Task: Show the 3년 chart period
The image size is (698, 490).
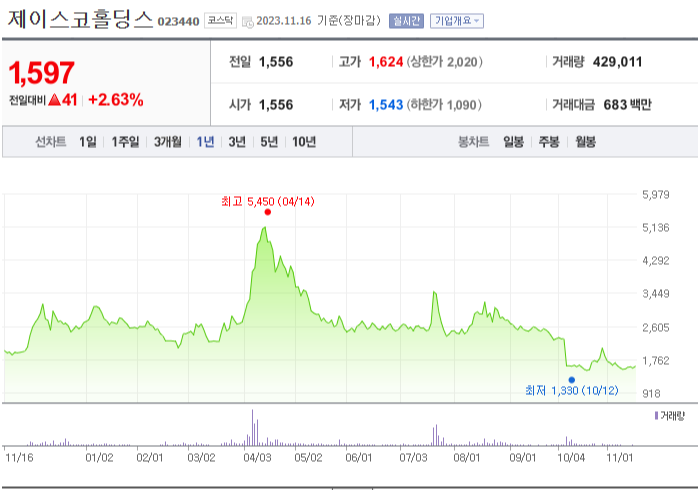Action: 237,142
